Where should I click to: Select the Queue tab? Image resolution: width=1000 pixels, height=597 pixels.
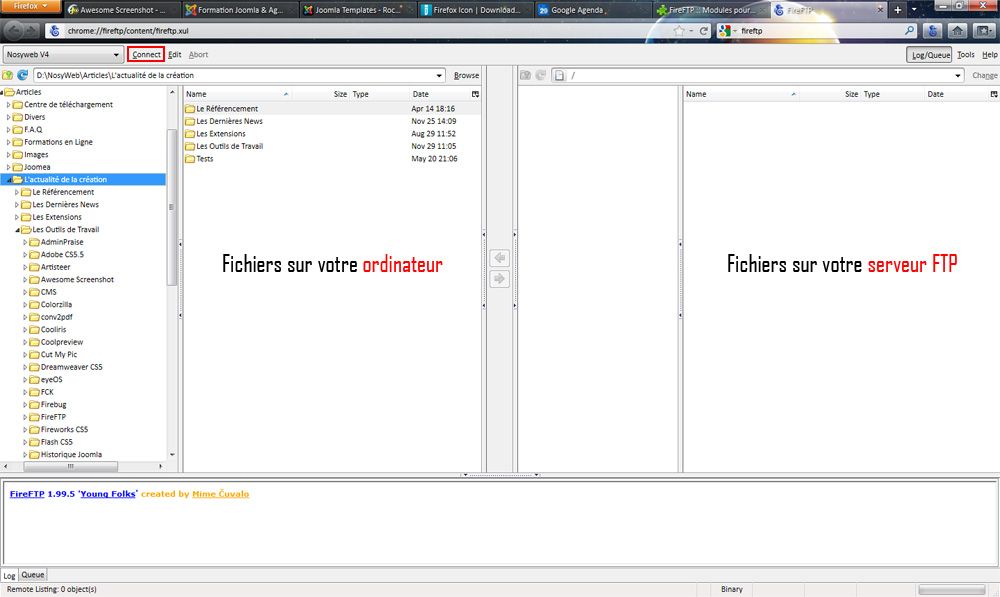33,575
